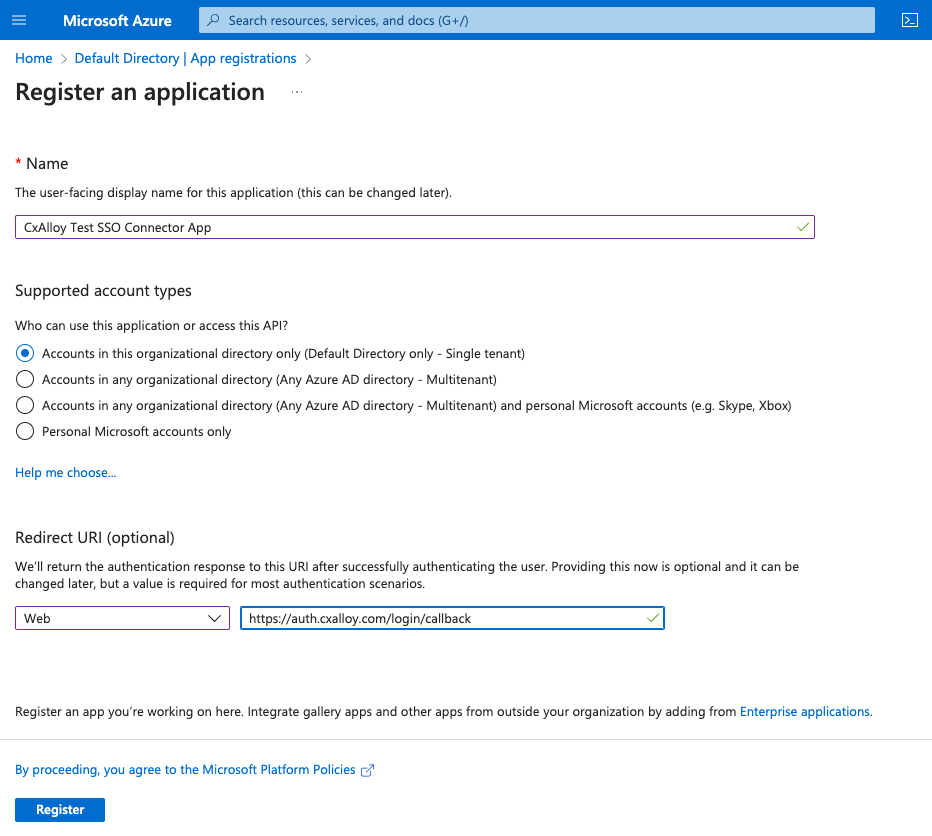932x836 pixels.
Task: Click the green checkmark in Redirect URI field
Action: (653, 618)
